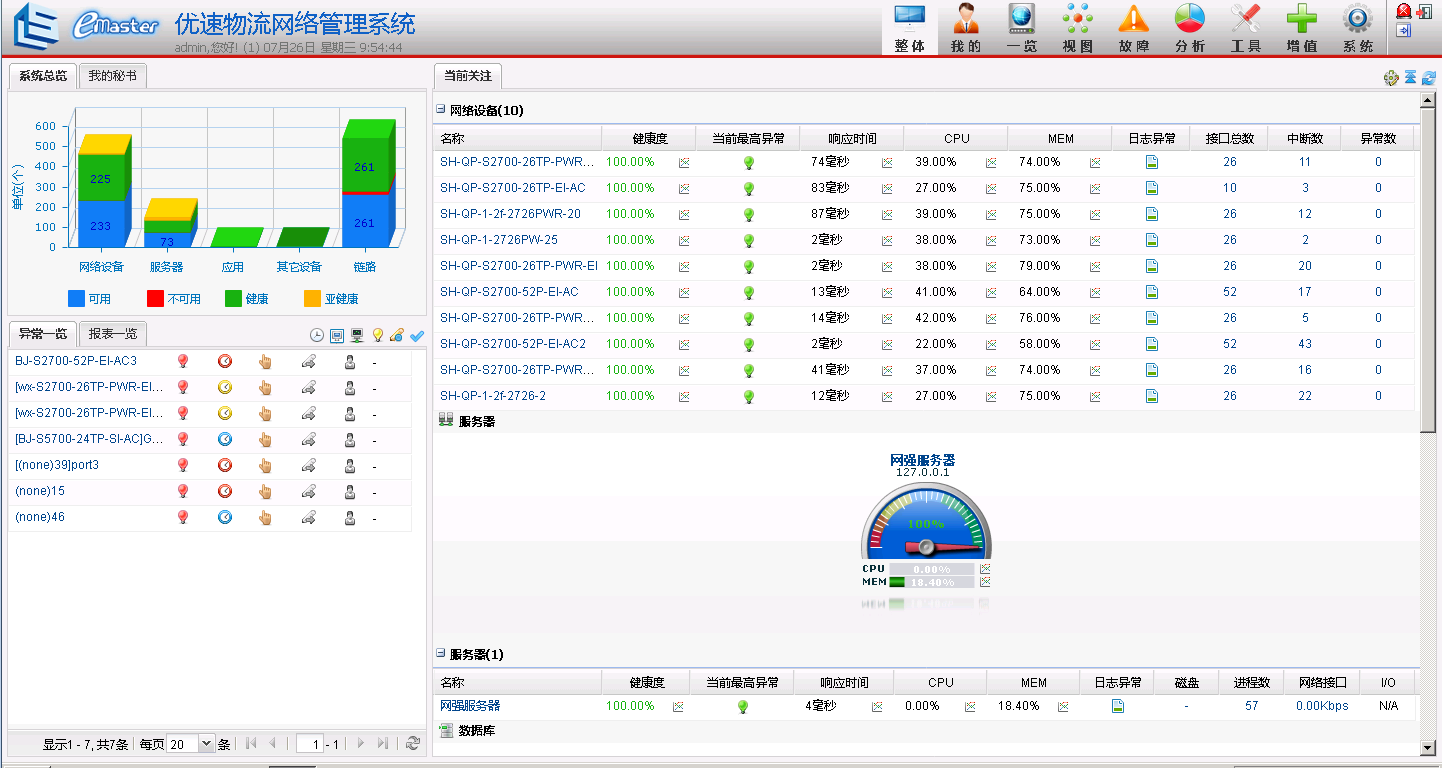This screenshot has height=768, width=1442.
Task: Click the hand icon for [(none)39]port3
Action: (x=266, y=465)
